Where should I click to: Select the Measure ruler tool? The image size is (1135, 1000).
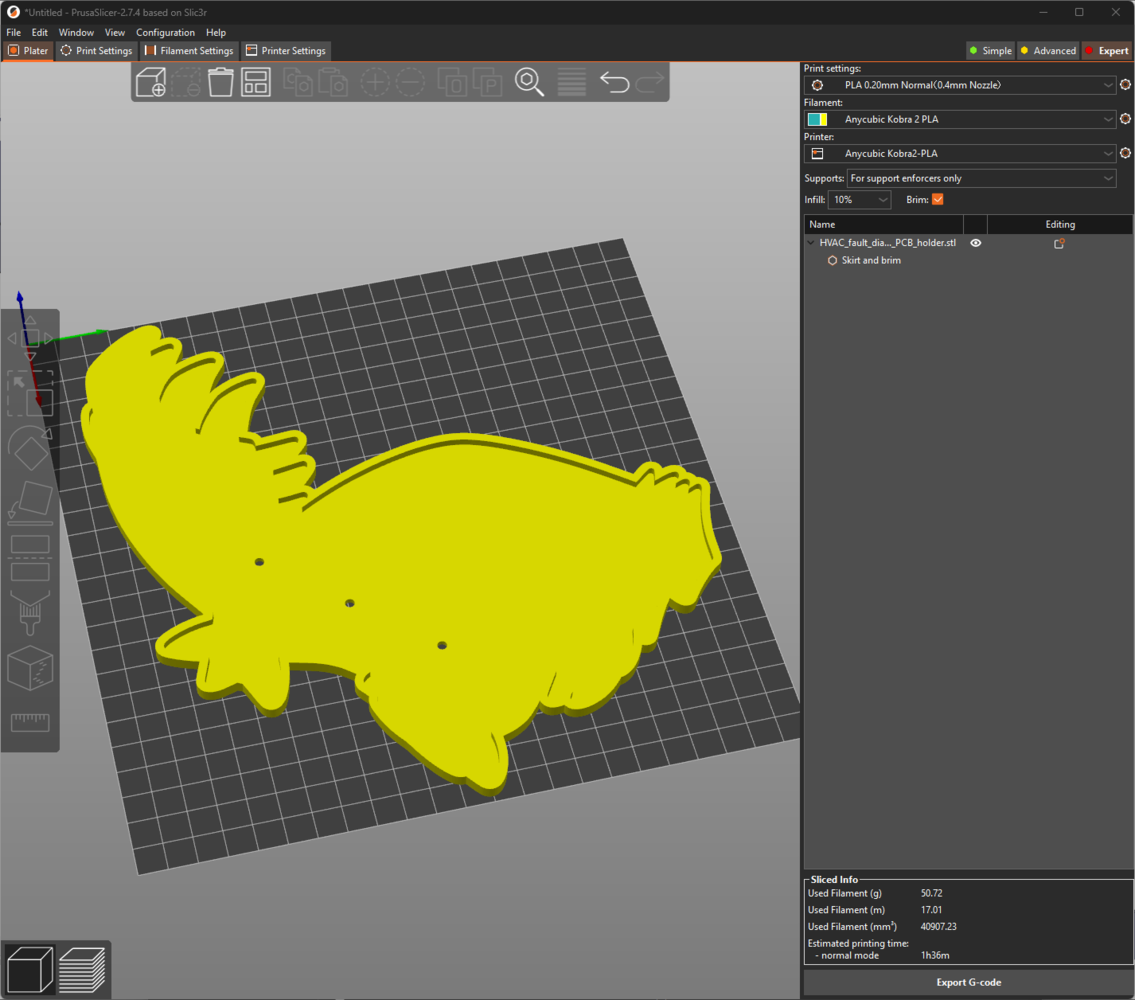(x=29, y=722)
